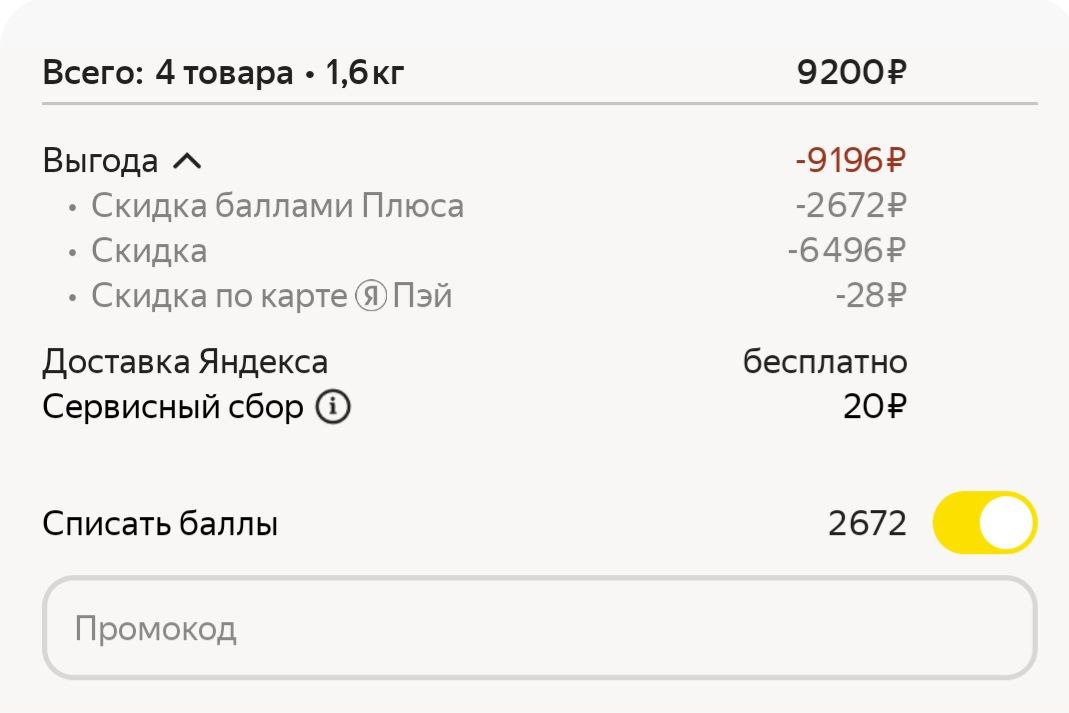Click the bullet icon before Скидка по карте

(x=70, y=295)
